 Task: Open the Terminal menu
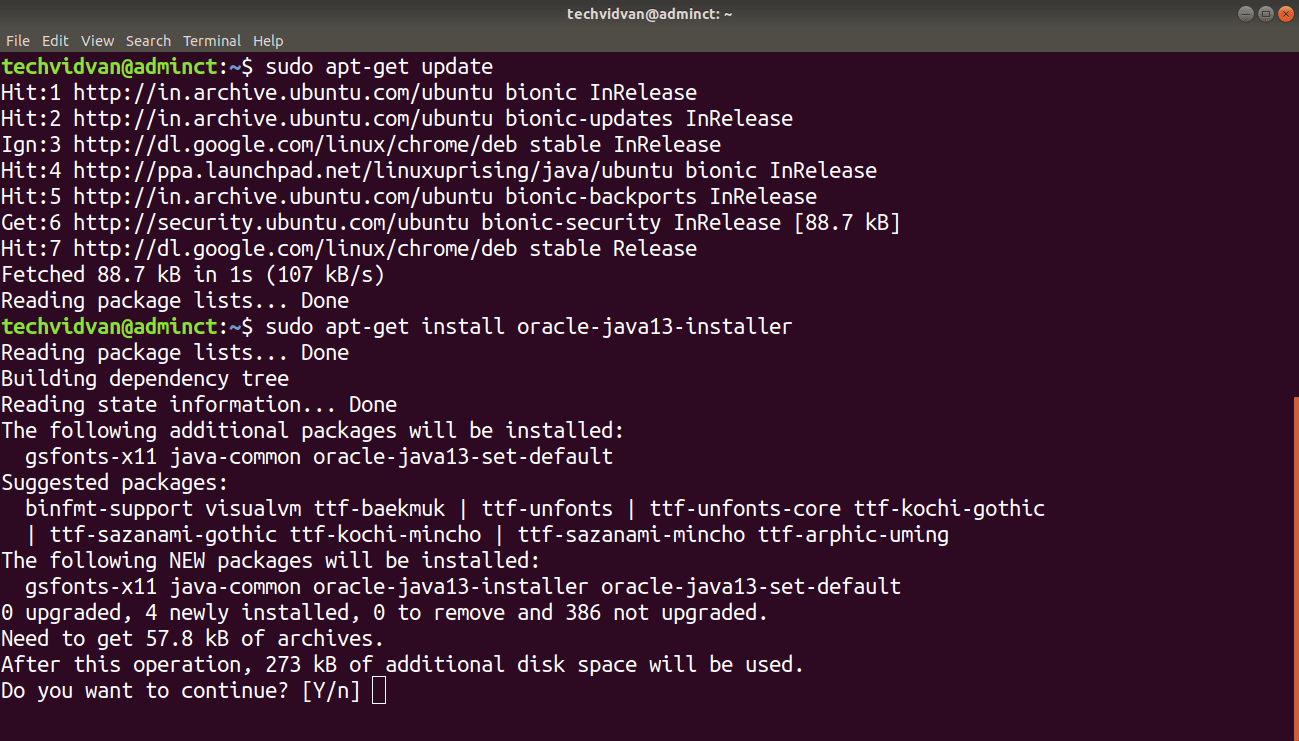pyautogui.click(x=211, y=40)
